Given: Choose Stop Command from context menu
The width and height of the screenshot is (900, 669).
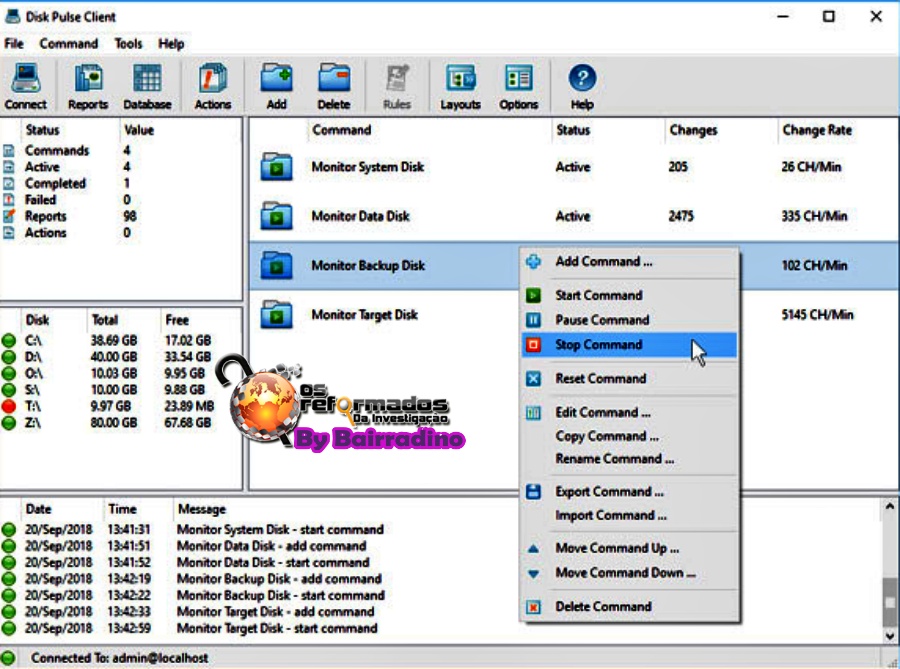Looking at the screenshot, I should coord(629,344).
